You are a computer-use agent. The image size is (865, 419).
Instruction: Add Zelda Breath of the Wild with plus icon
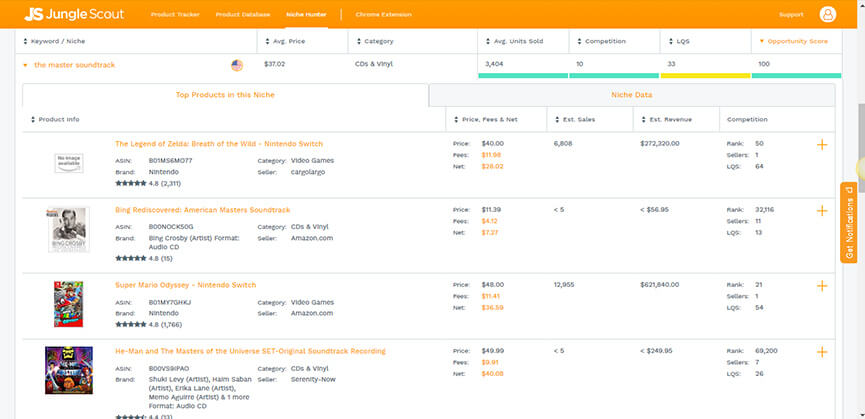[822, 144]
